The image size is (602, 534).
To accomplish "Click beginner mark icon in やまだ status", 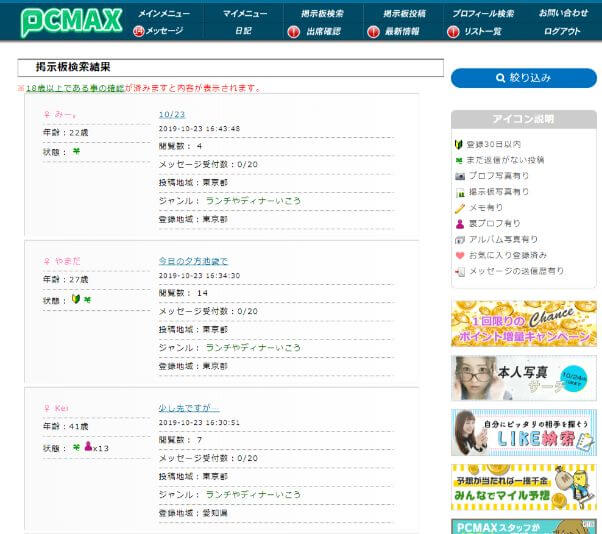I will 76,299.
